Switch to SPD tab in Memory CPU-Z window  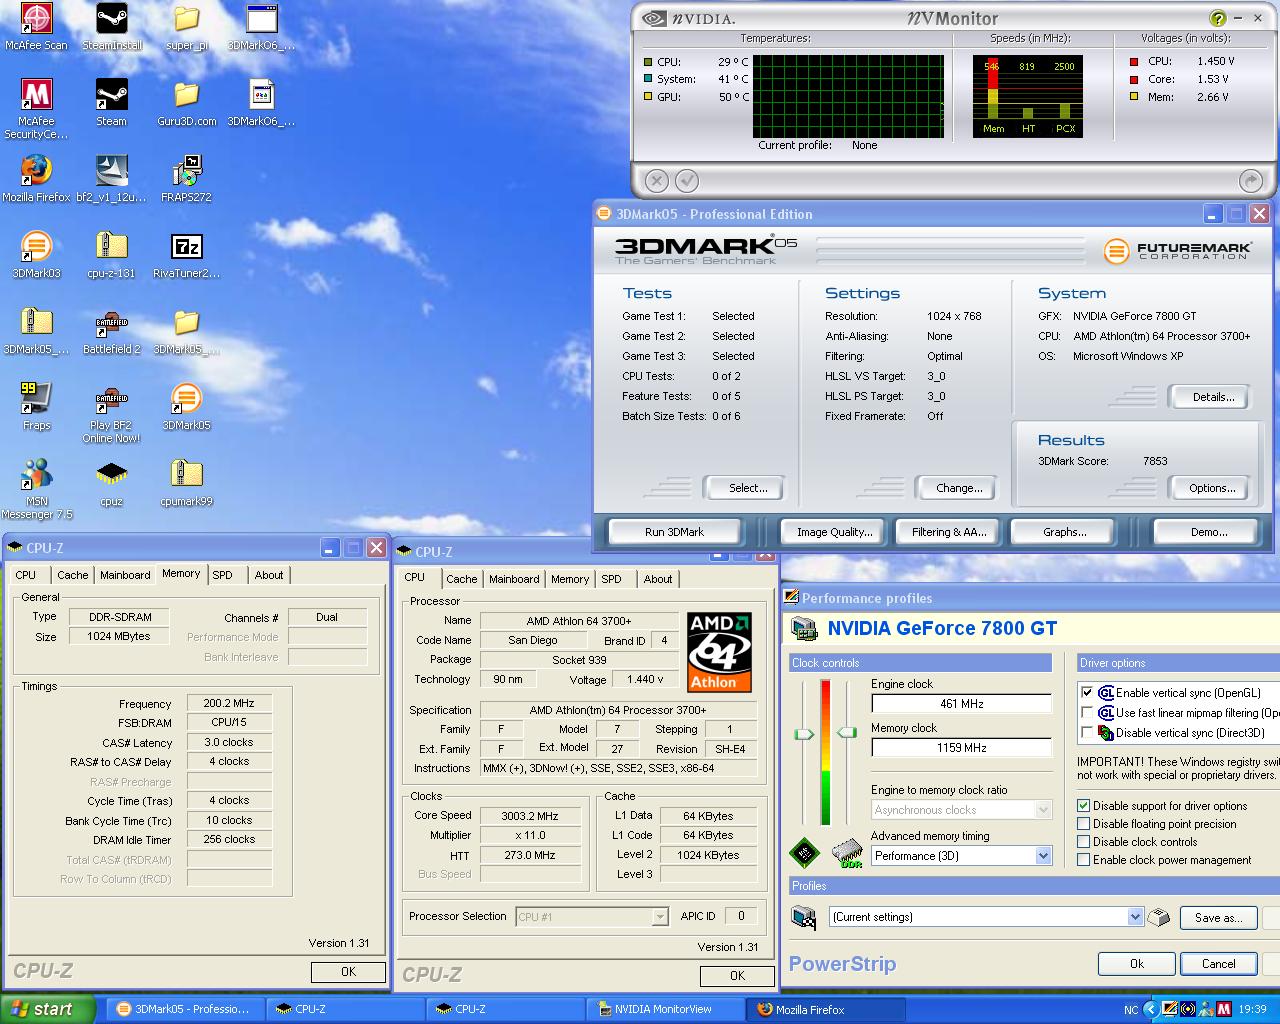222,575
